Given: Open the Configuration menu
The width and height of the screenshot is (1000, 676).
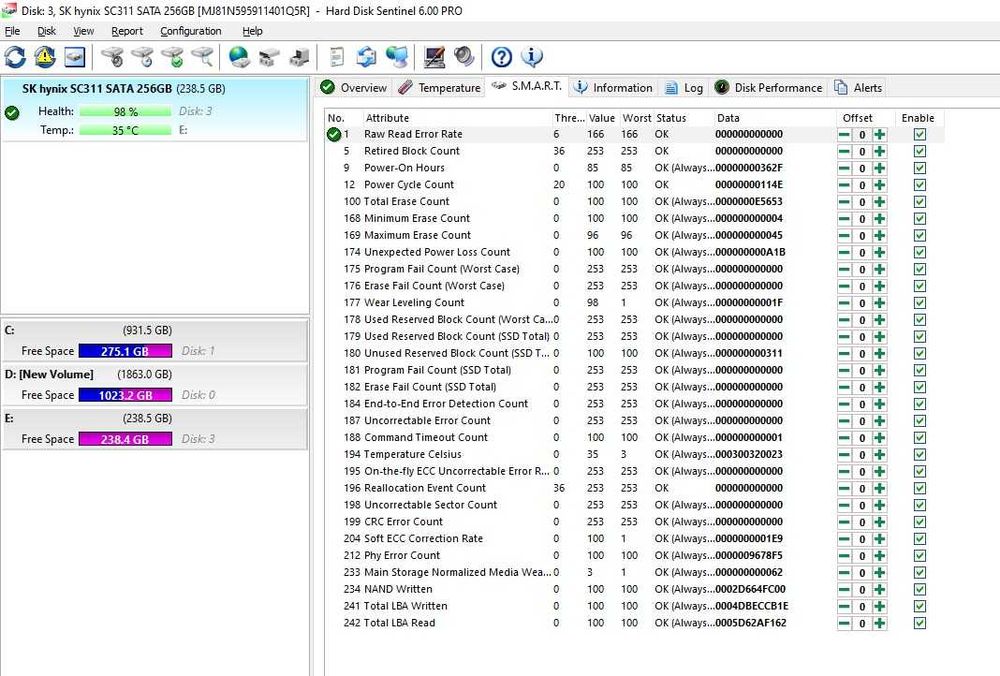Looking at the screenshot, I should 191,31.
